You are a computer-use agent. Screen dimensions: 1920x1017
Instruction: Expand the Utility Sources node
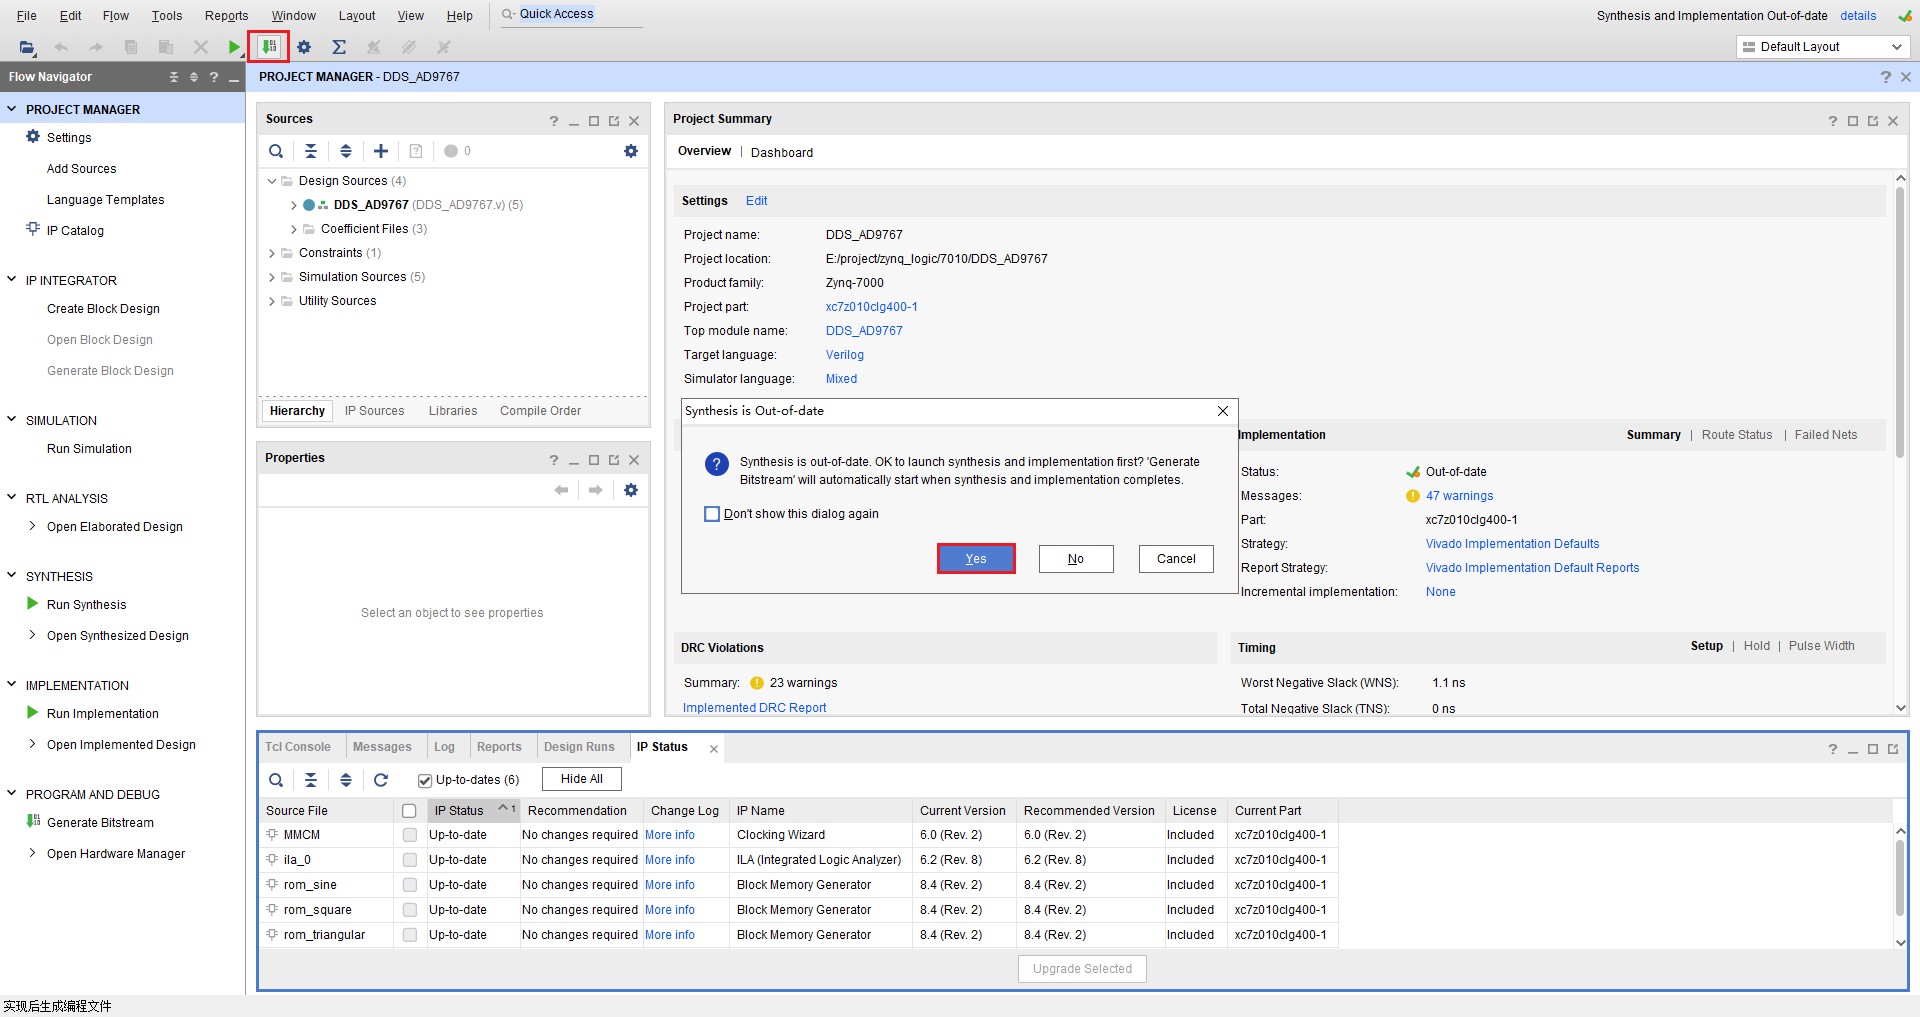271,301
